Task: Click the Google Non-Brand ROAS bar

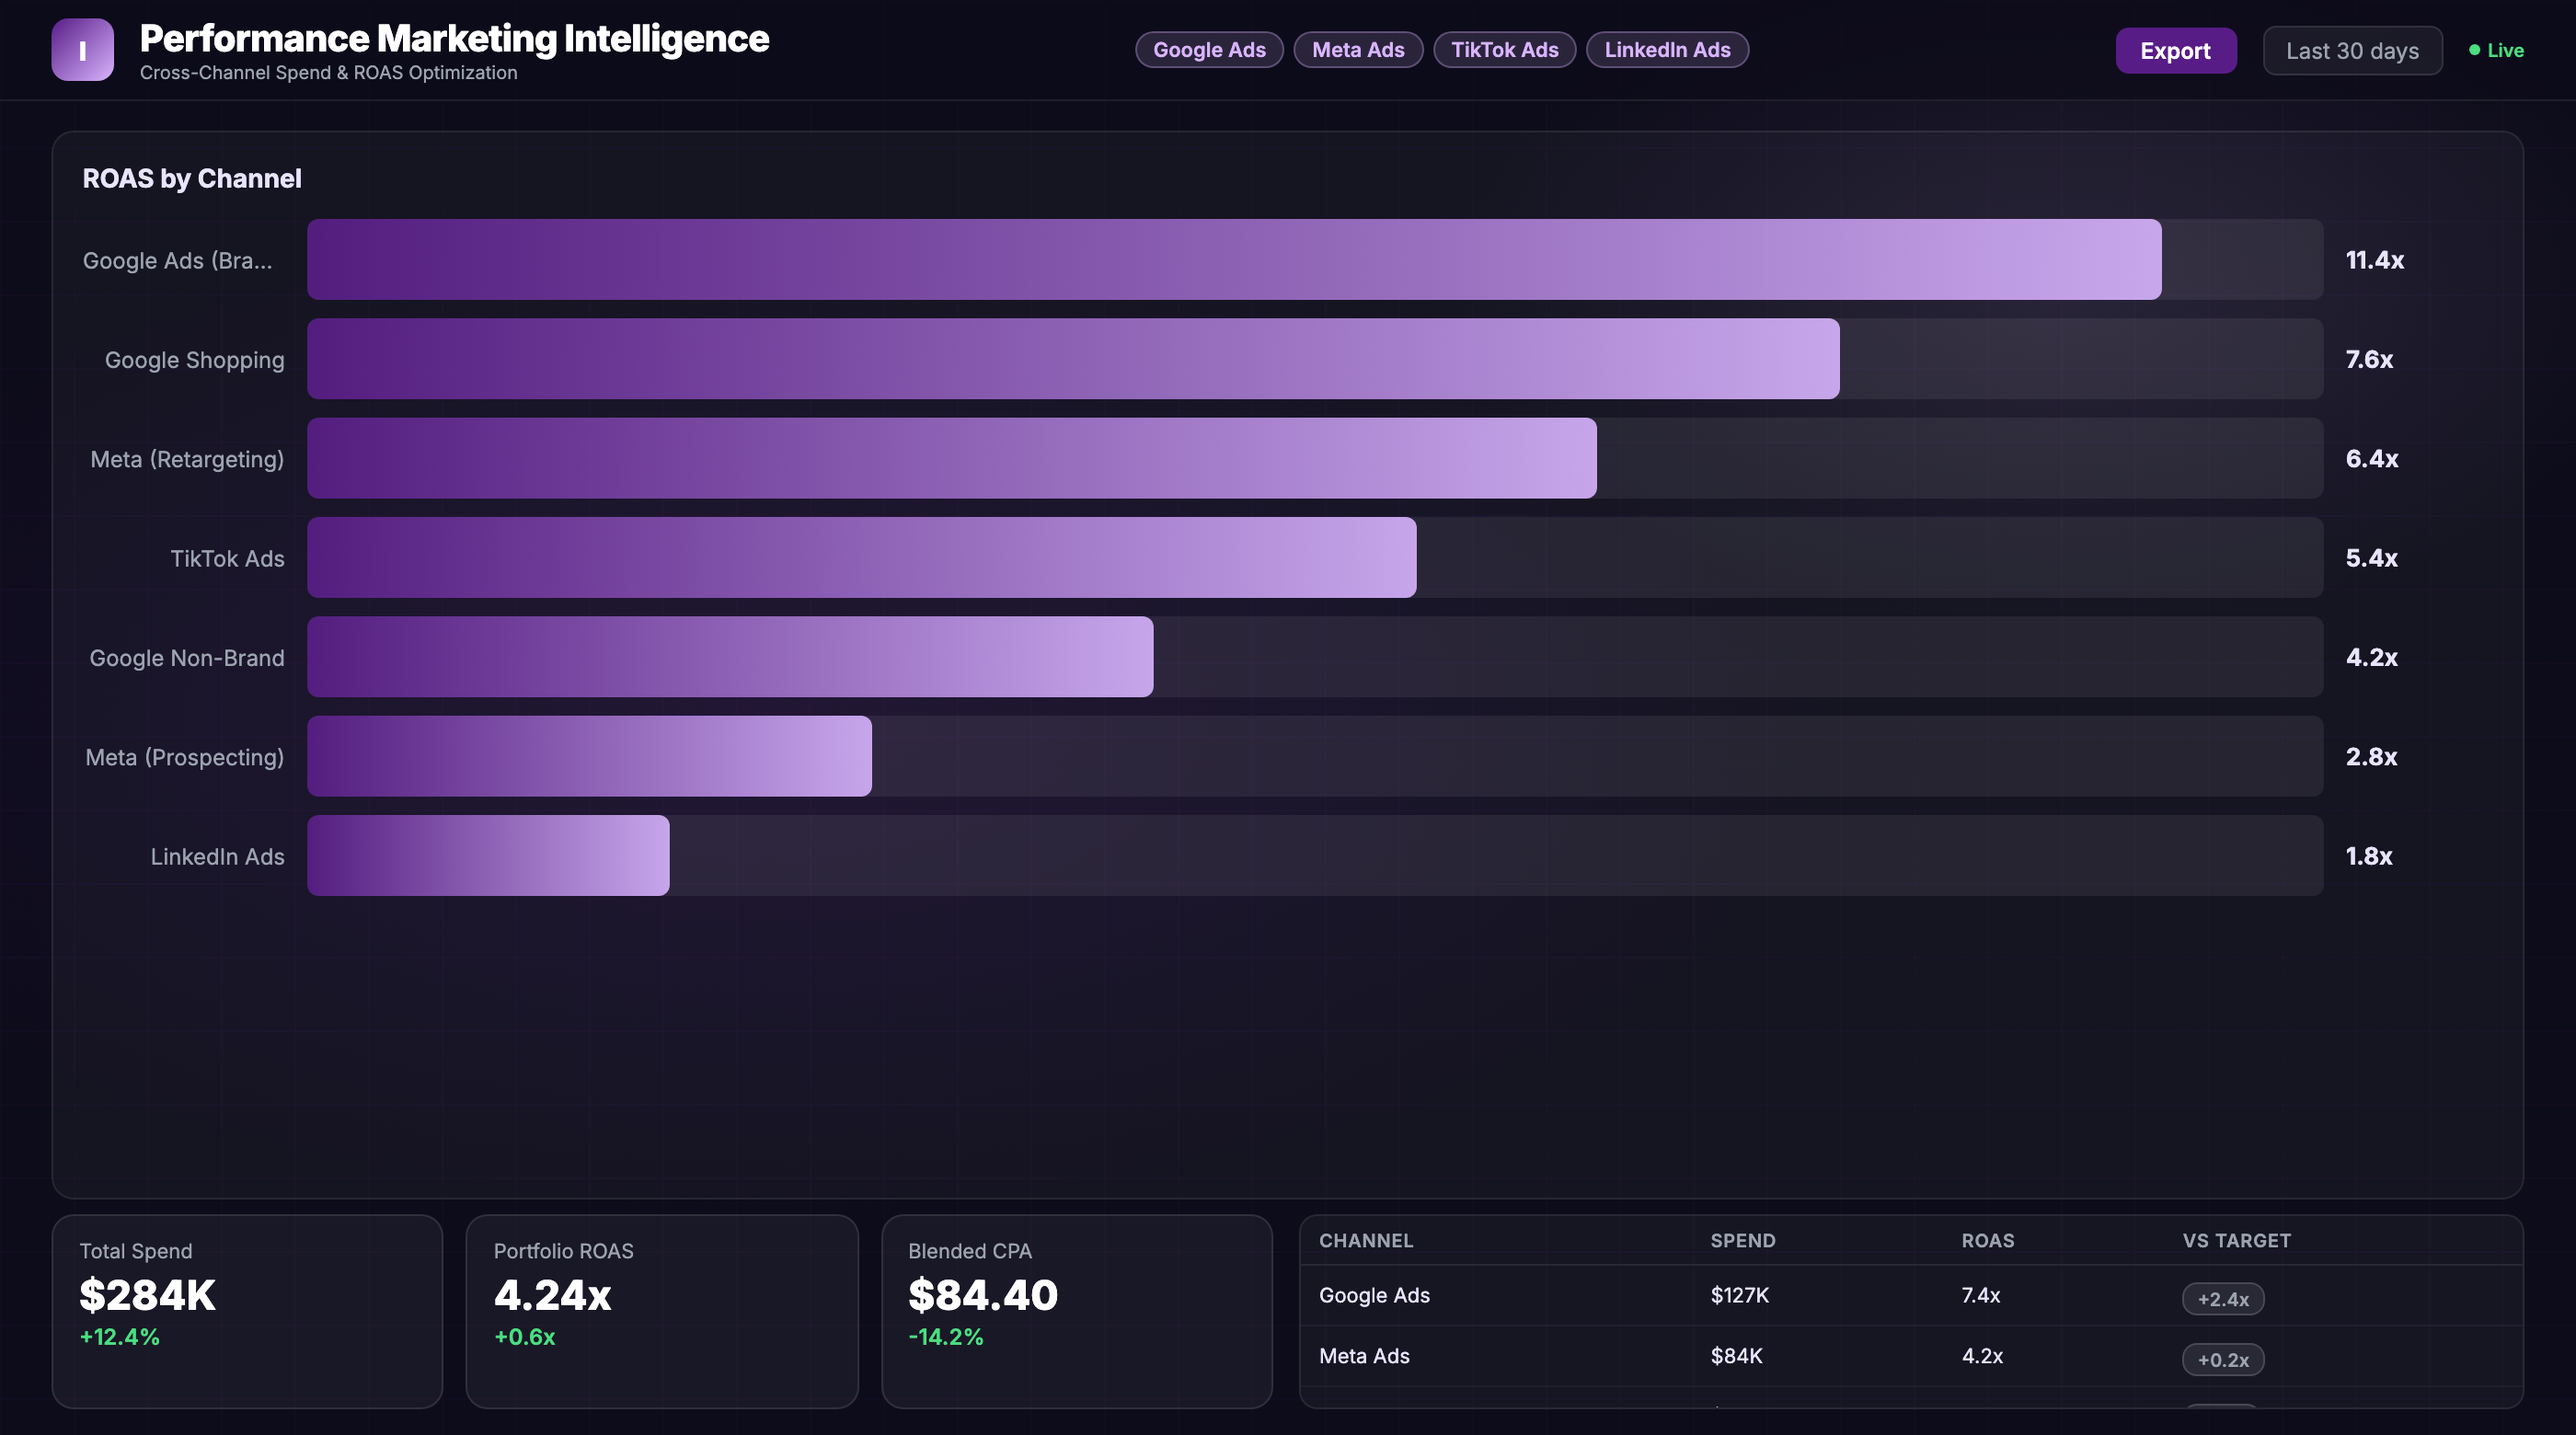Action: [x=730, y=657]
